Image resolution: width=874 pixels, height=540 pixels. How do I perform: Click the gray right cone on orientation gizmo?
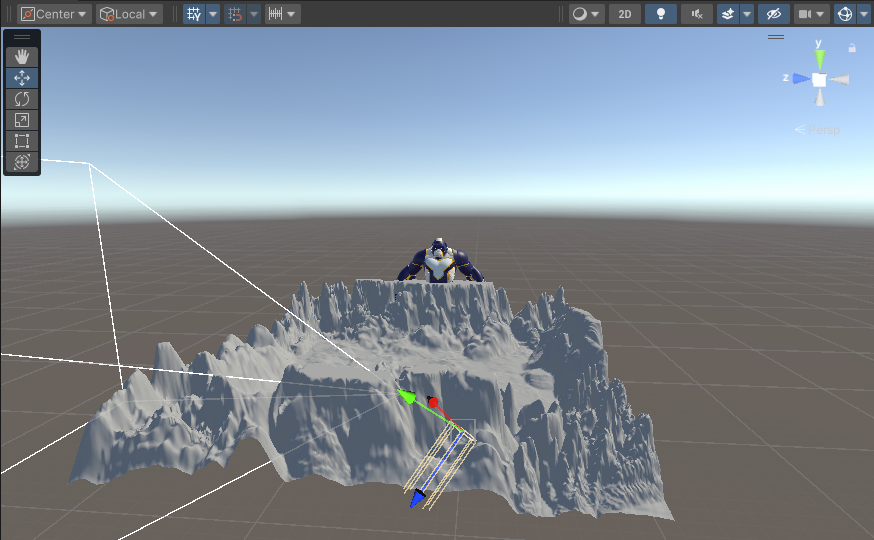coord(839,80)
